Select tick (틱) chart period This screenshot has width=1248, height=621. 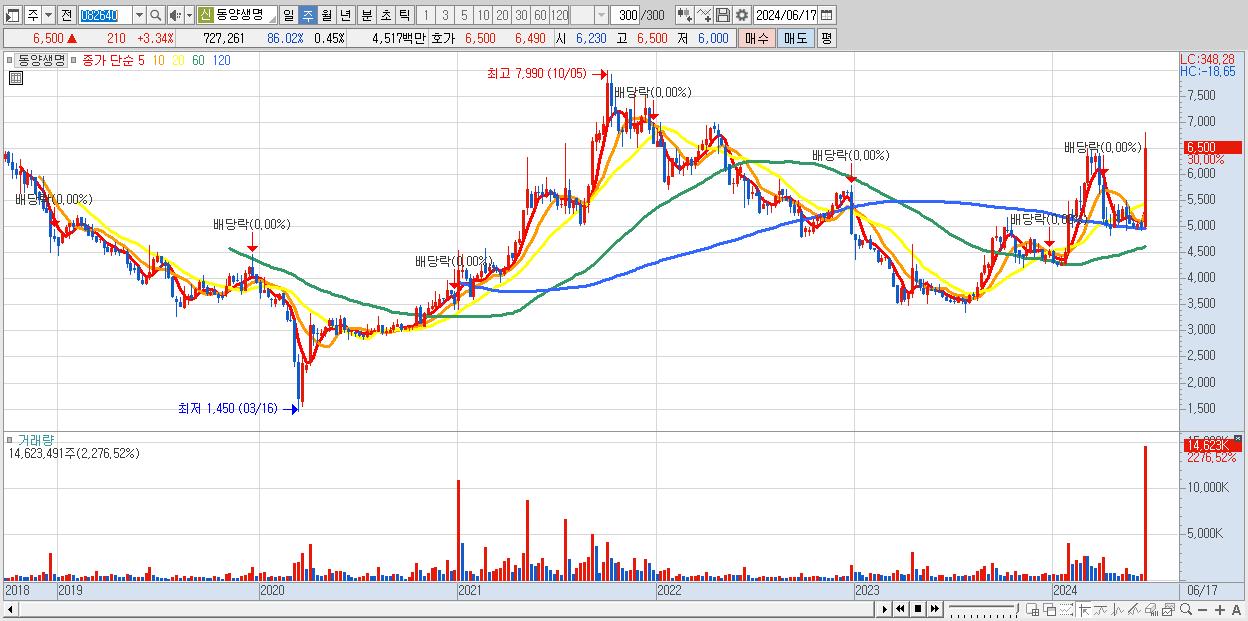coord(404,15)
